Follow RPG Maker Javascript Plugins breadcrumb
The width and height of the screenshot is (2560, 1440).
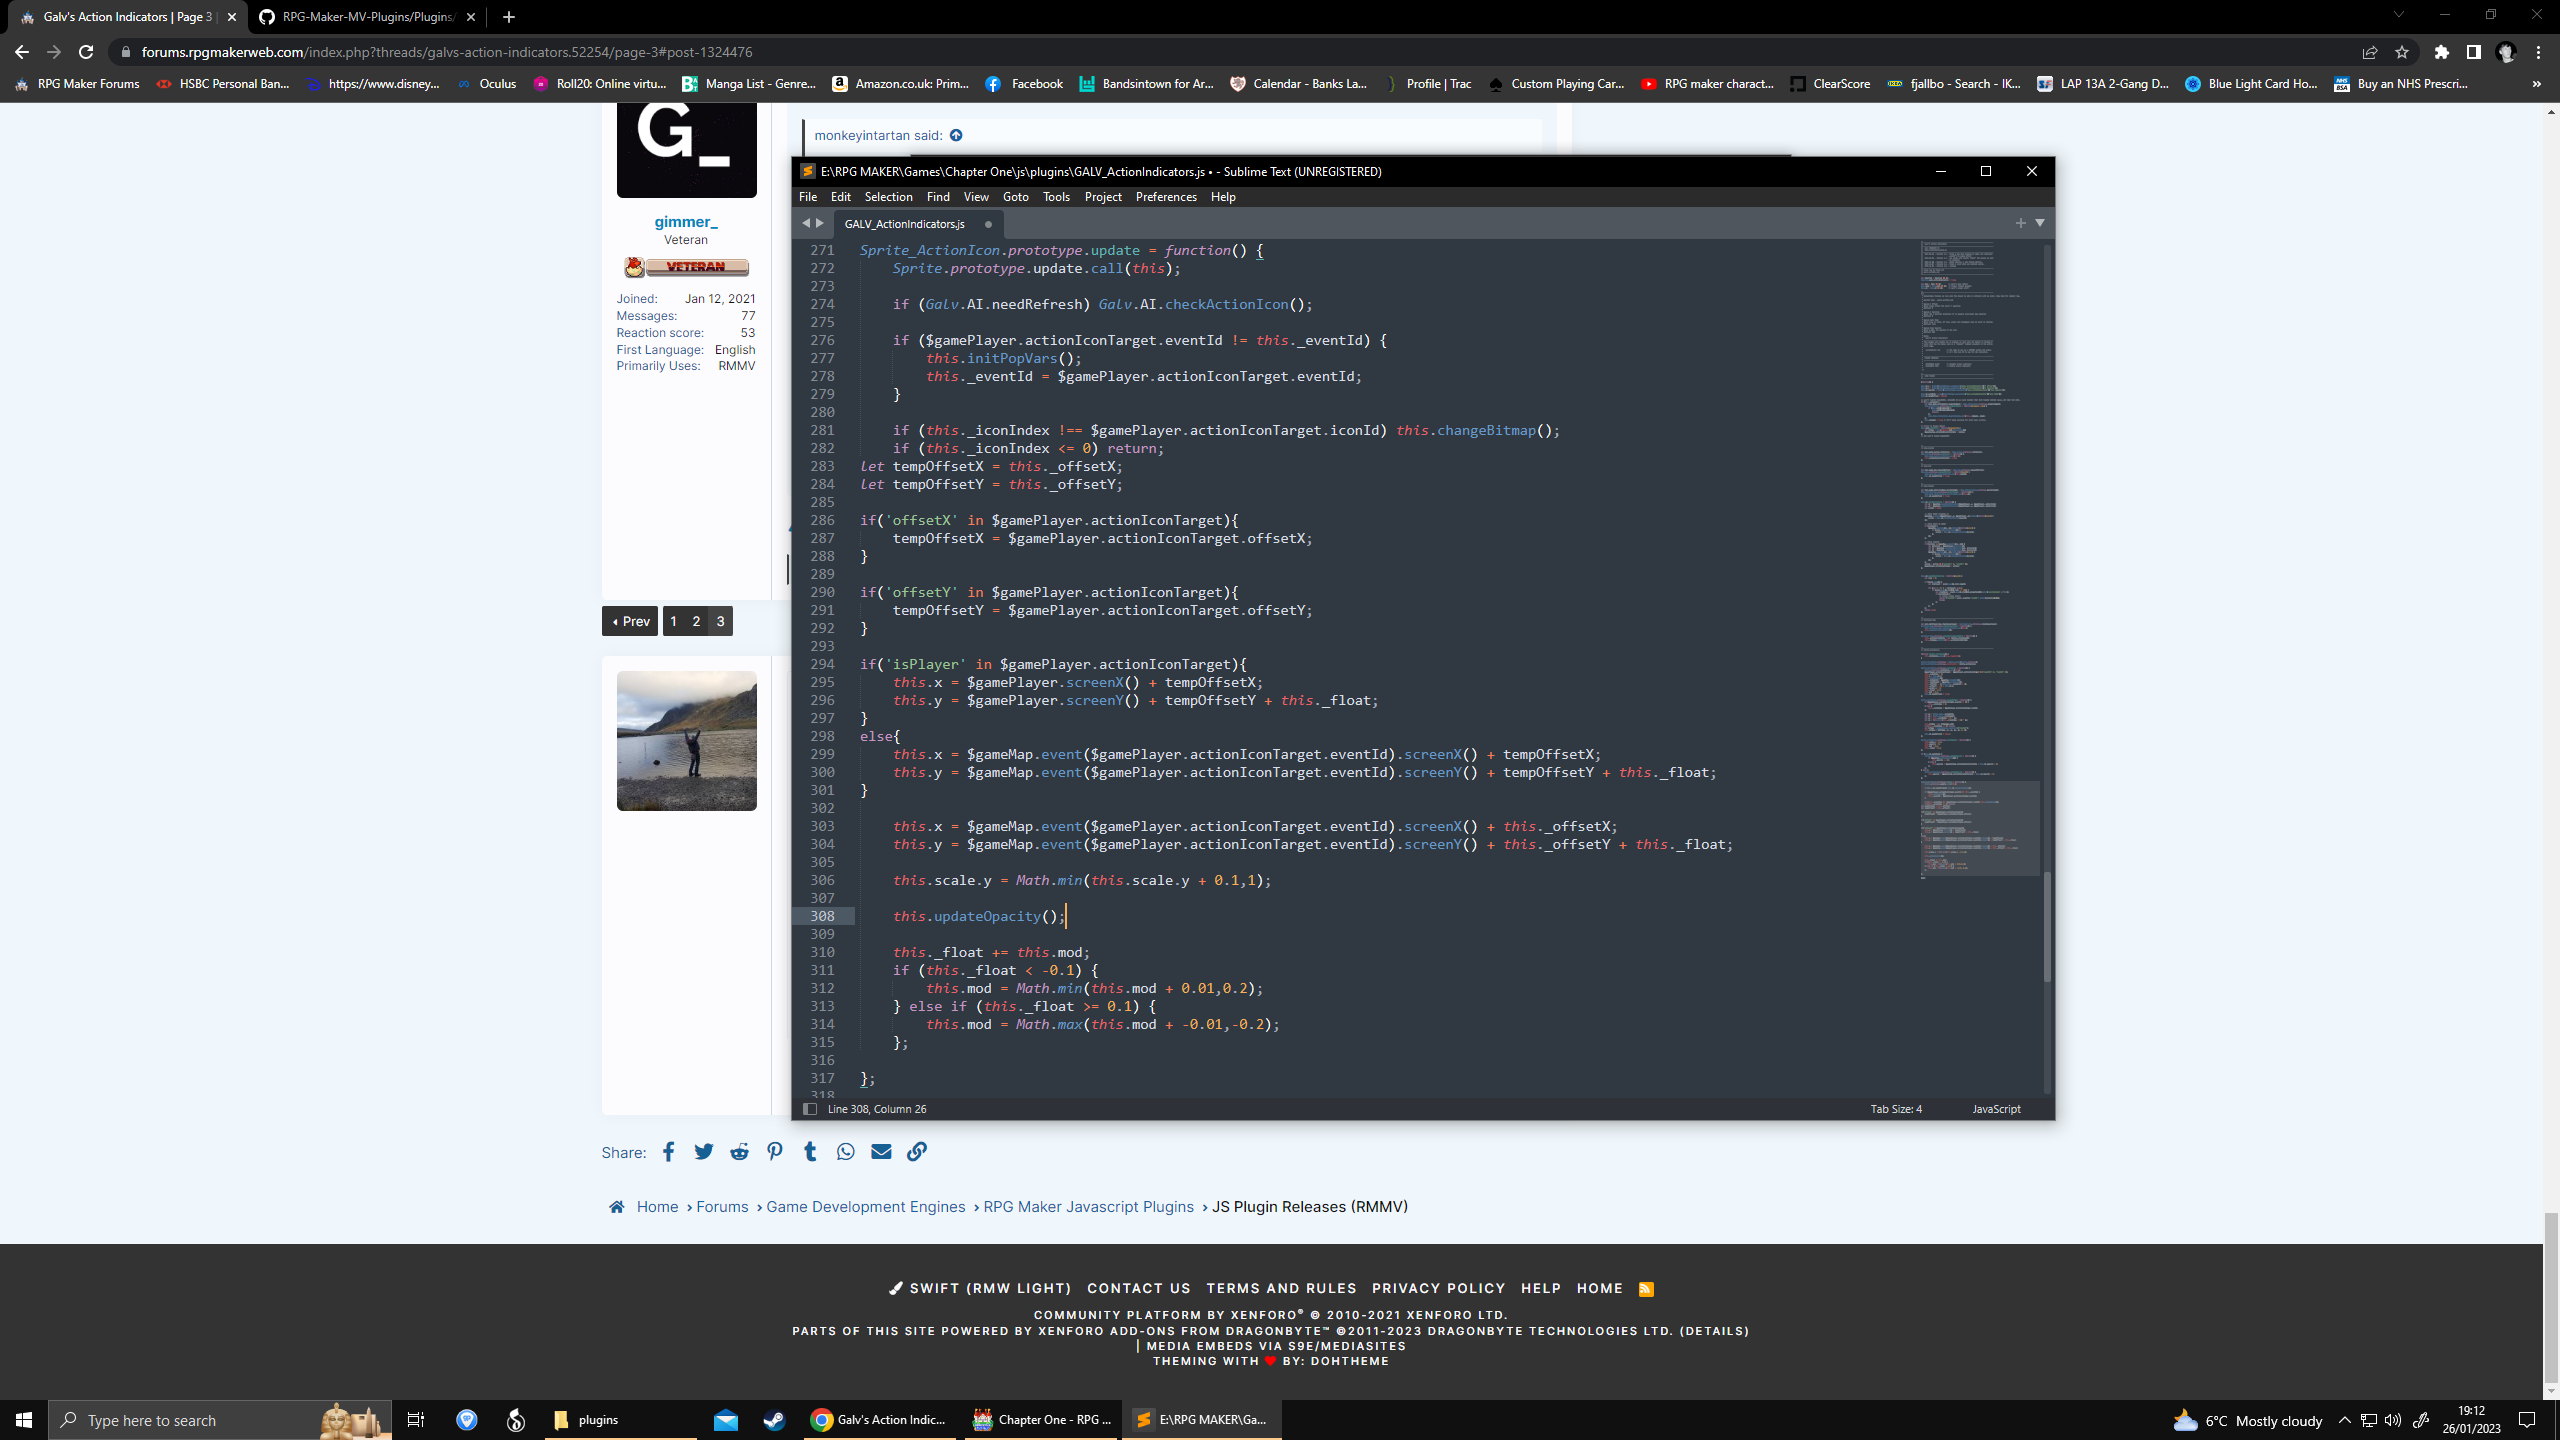[x=1088, y=1207]
